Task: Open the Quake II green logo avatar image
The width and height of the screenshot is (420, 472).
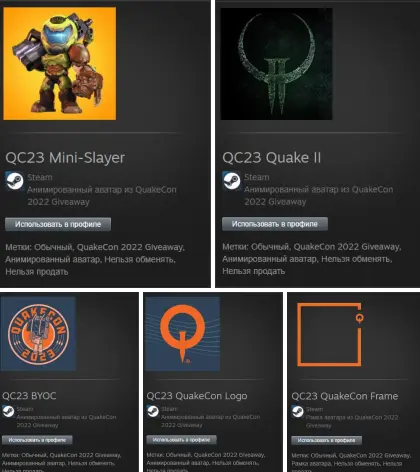Action: (276, 64)
